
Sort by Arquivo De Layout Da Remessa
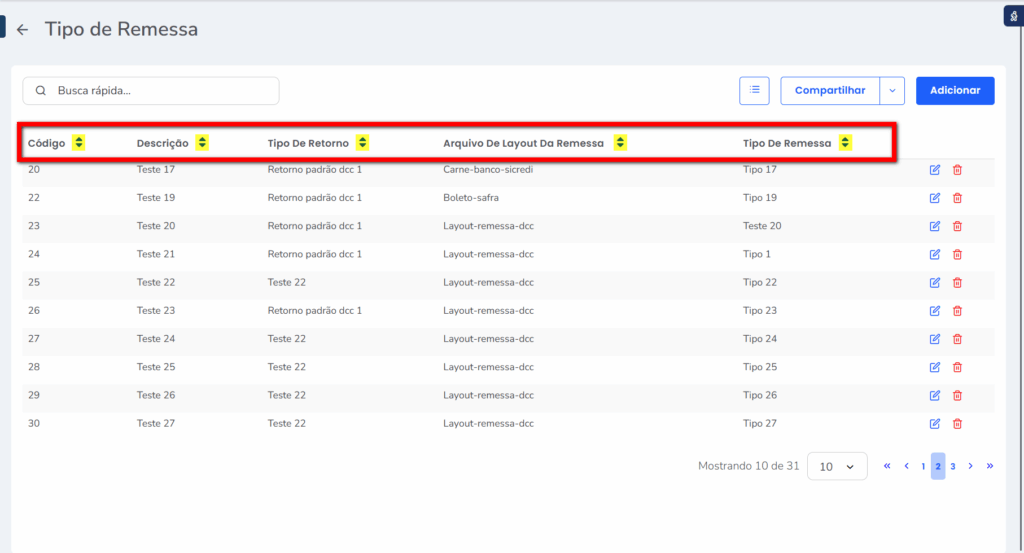pyautogui.click(x=620, y=143)
